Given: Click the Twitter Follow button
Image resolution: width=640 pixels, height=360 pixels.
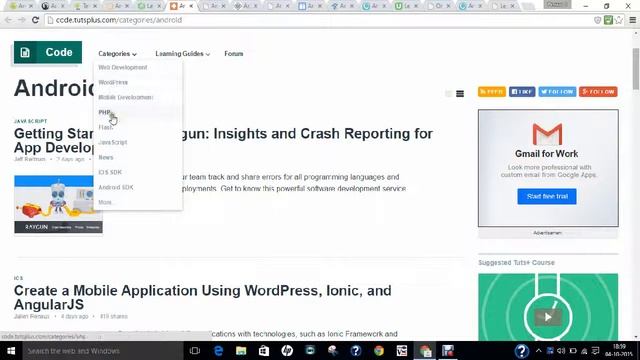Looking at the screenshot, I should coord(557,92).
